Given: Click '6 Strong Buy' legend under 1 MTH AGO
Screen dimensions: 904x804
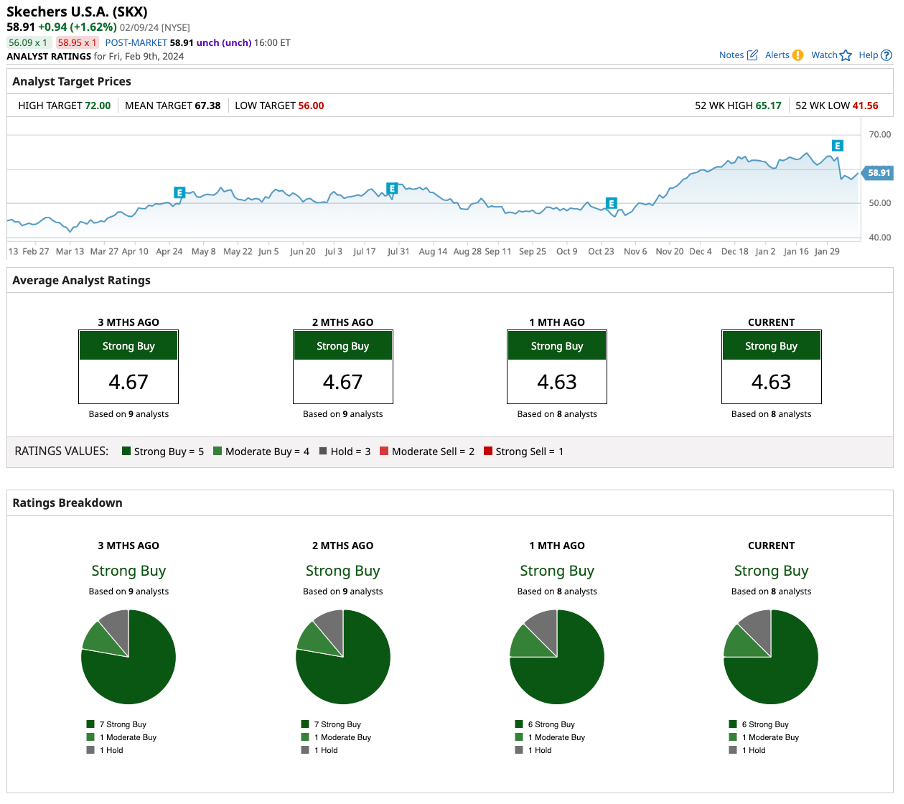Looking at the screenshot, I should pyautogui.click(x=545, y=724).
